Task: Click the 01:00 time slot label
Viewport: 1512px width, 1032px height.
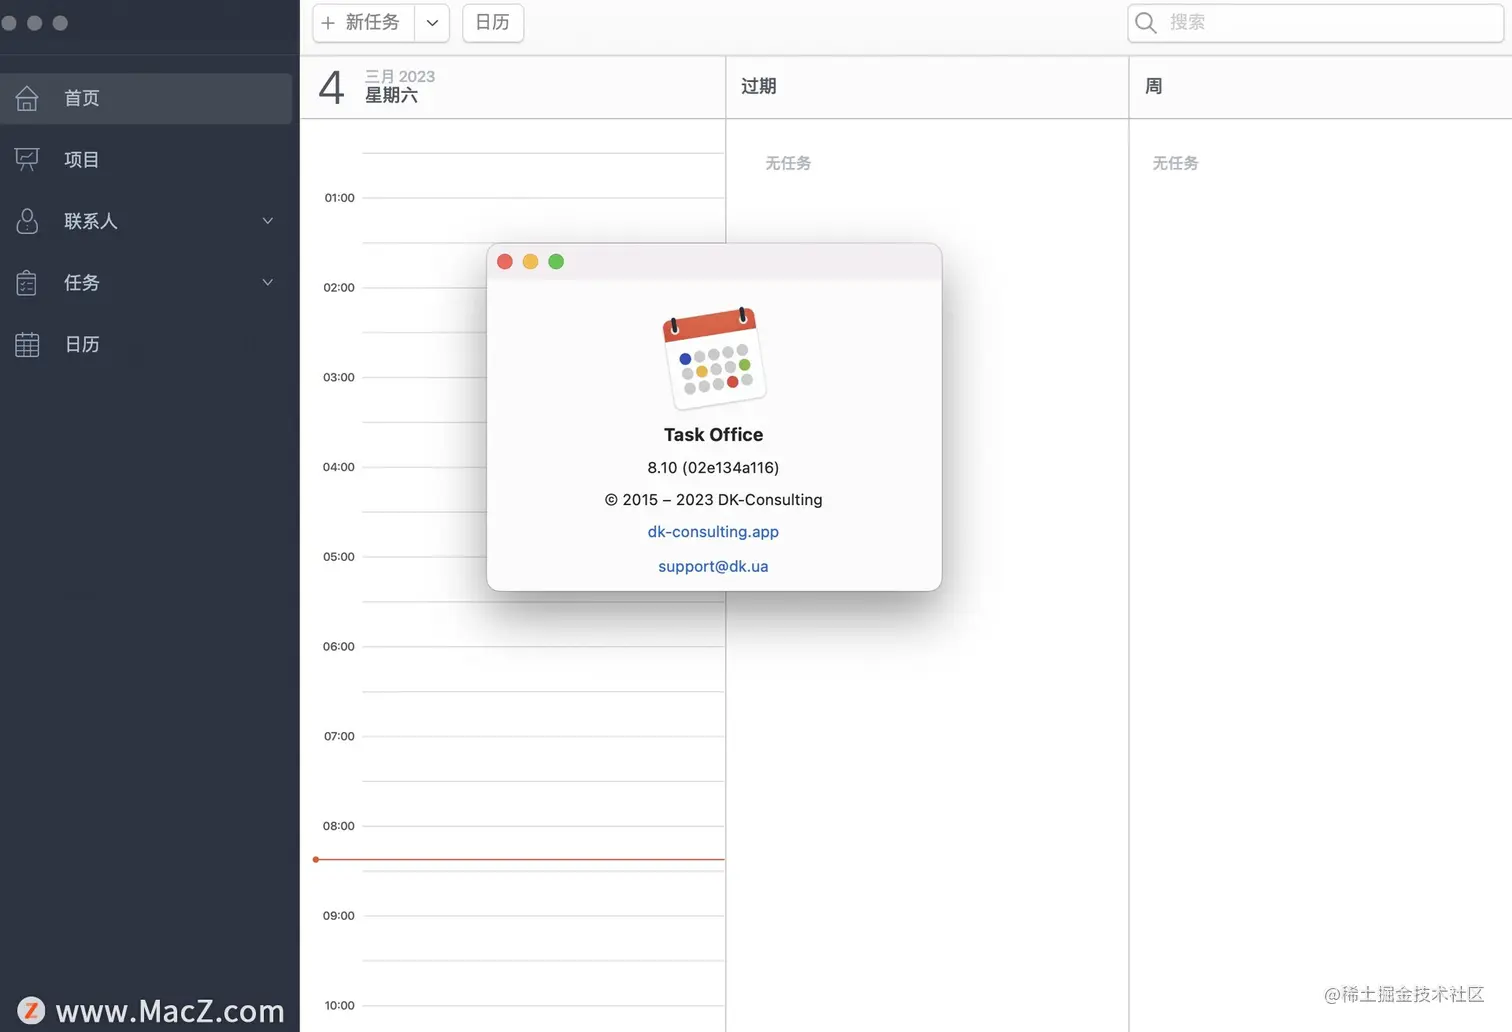Action: click(339, 198)
